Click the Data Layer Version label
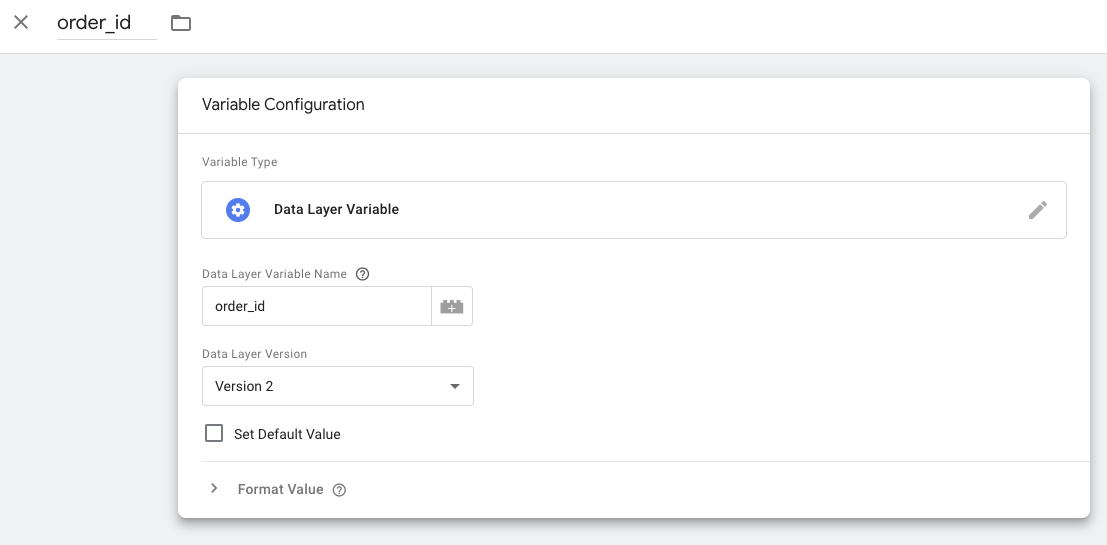Image resolution: width=1107 pixels, height=545 pixels. (x=254, y=354)
